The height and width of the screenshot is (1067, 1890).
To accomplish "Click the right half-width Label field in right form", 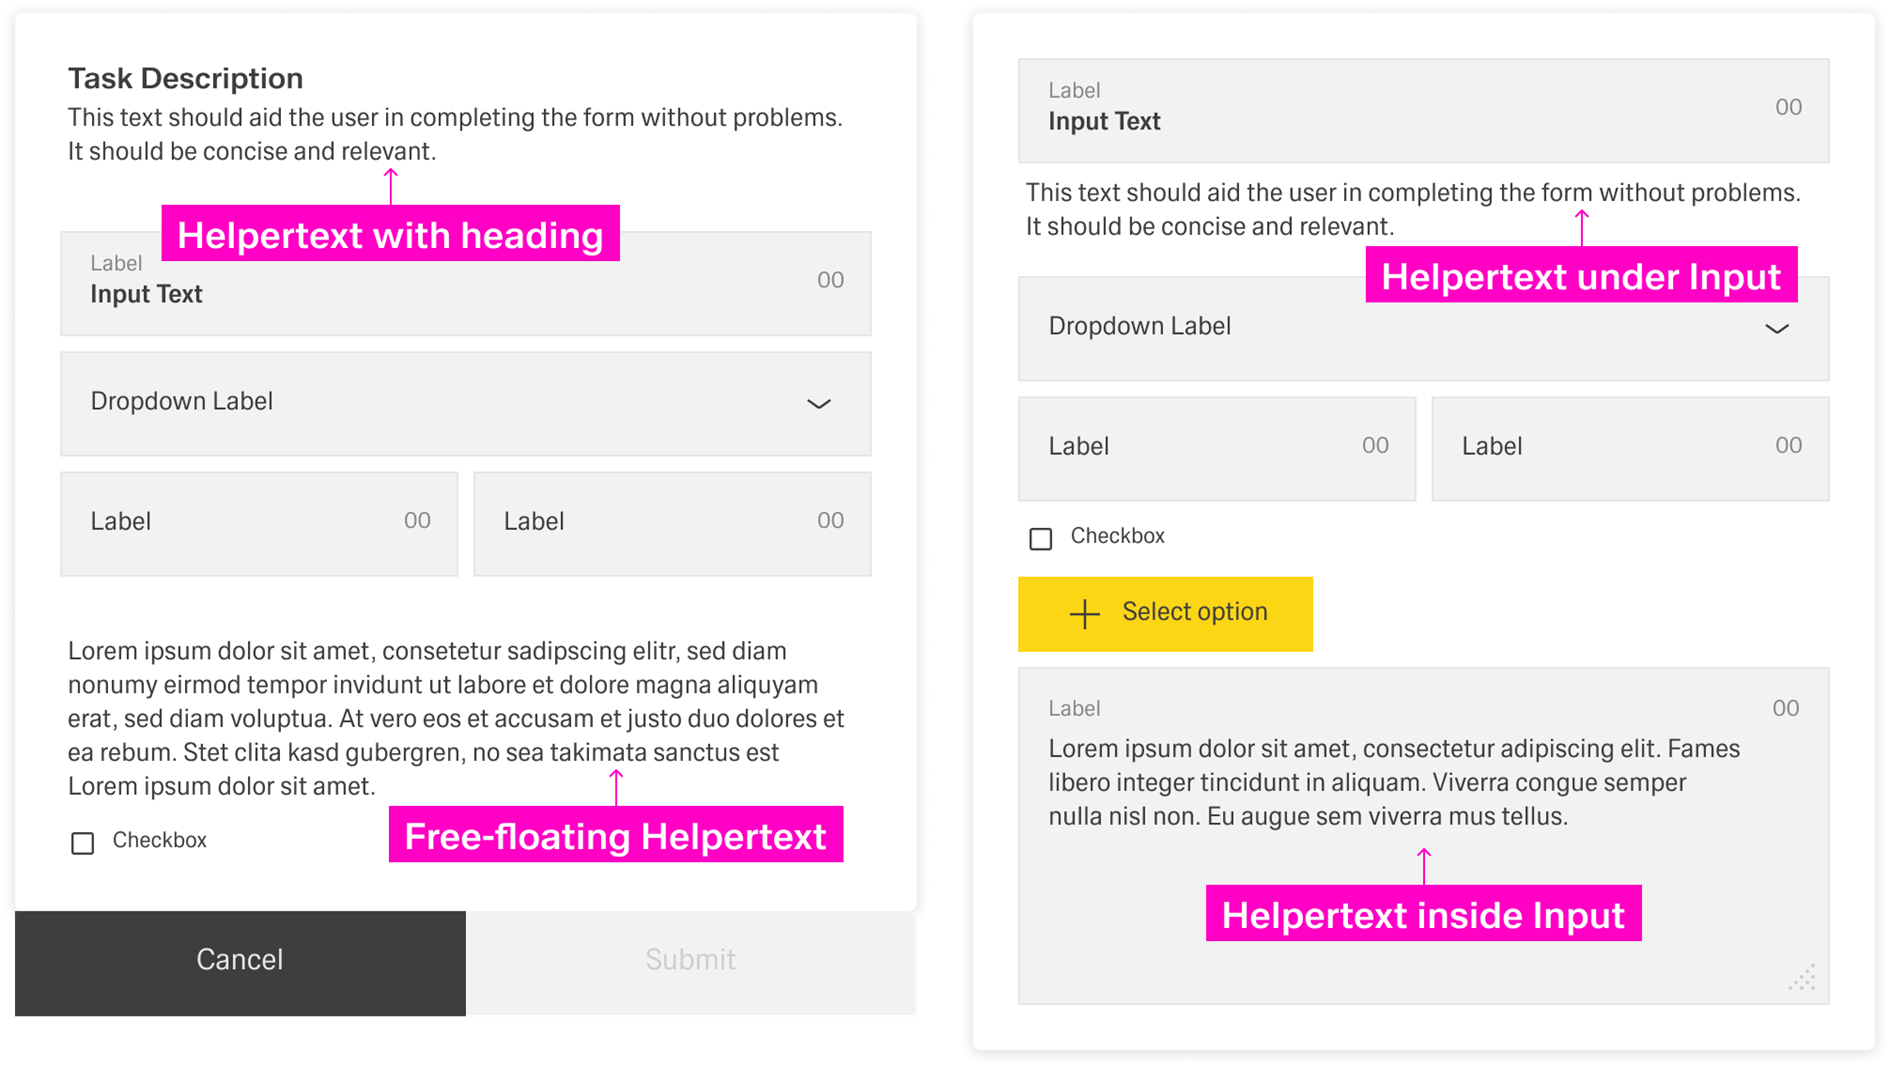I will [1630, 449].
